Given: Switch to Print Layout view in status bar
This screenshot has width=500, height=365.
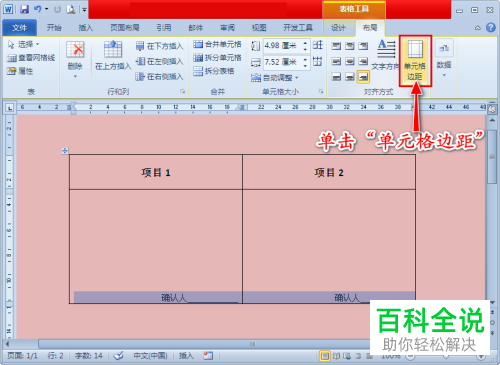Looking at the screenshot, I should point(324,356).
